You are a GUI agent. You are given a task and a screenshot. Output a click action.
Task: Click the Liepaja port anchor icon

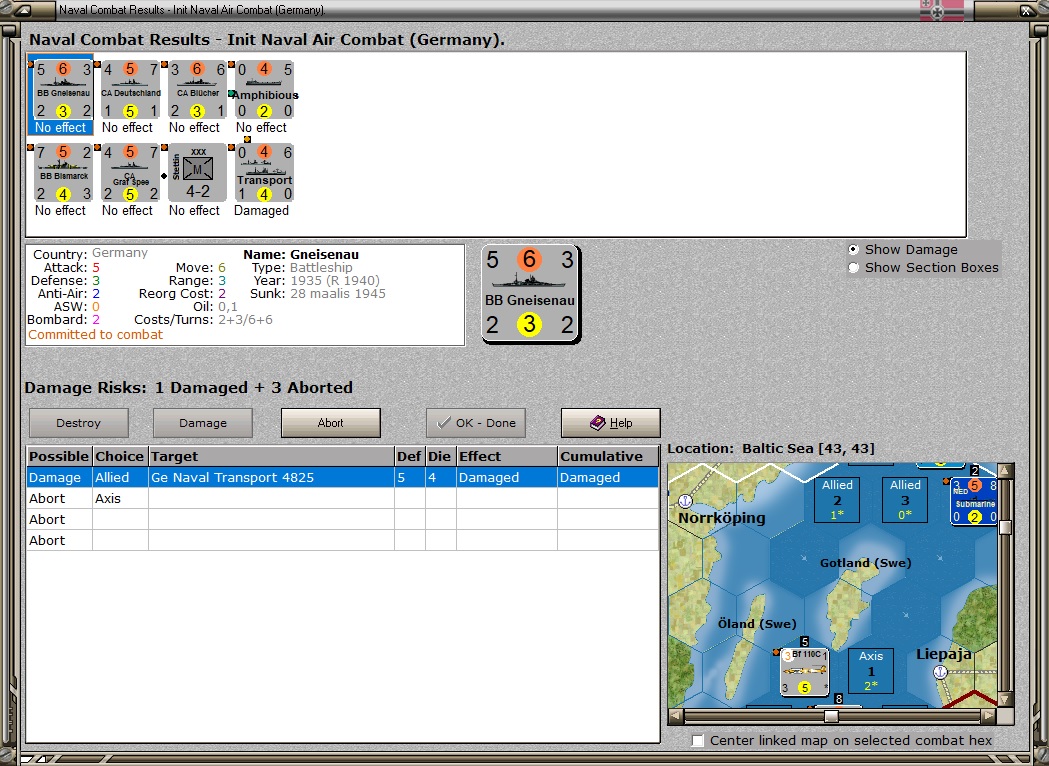point(940,672)
